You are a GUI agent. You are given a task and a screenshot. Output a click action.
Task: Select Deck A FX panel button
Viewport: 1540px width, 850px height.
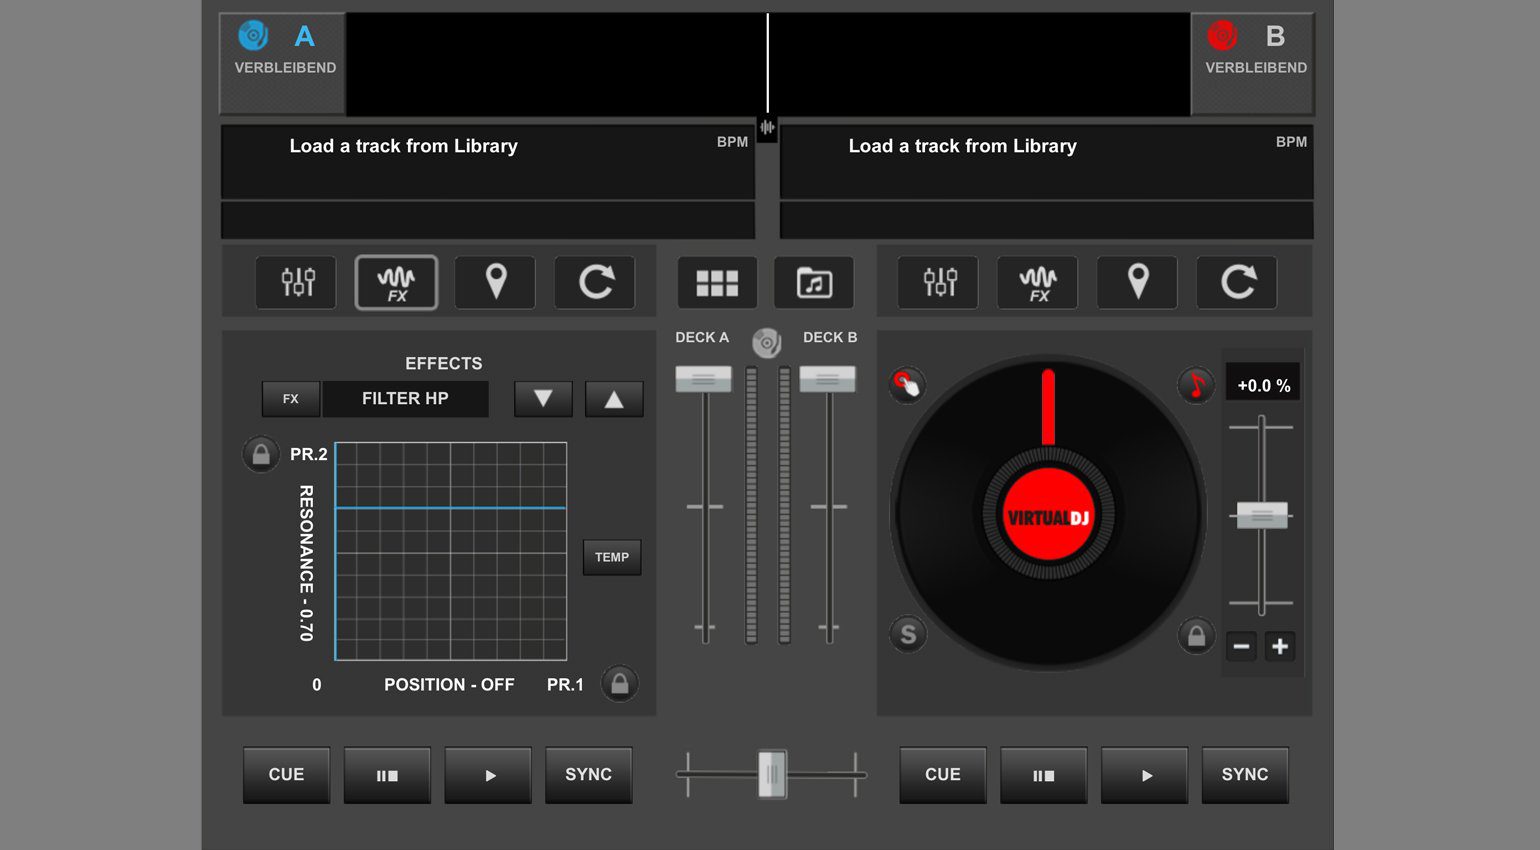click(397, 282)
